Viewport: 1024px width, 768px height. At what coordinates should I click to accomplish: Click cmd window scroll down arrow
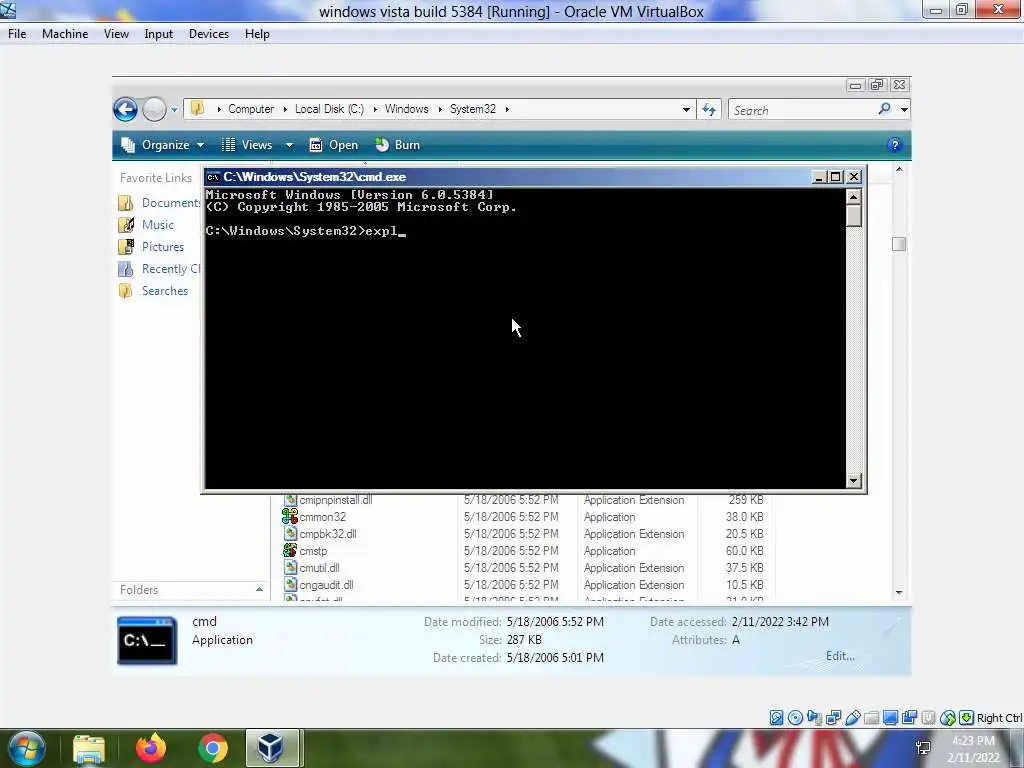coord(854,481)
